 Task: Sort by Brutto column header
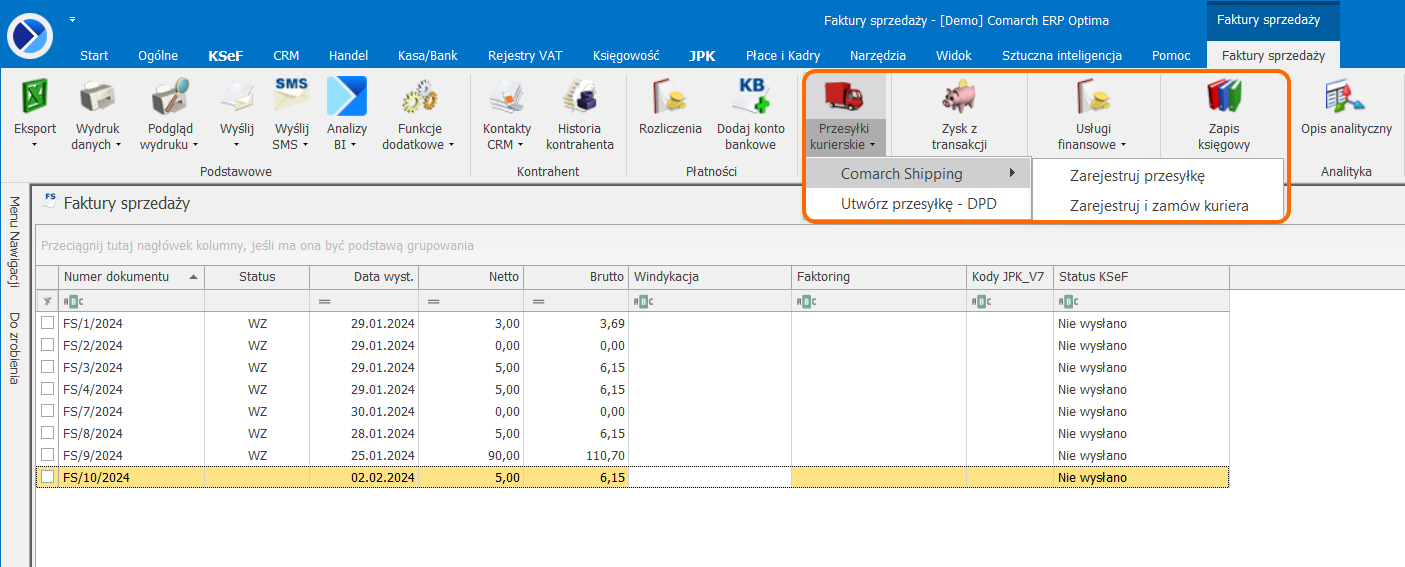[577, 277]
